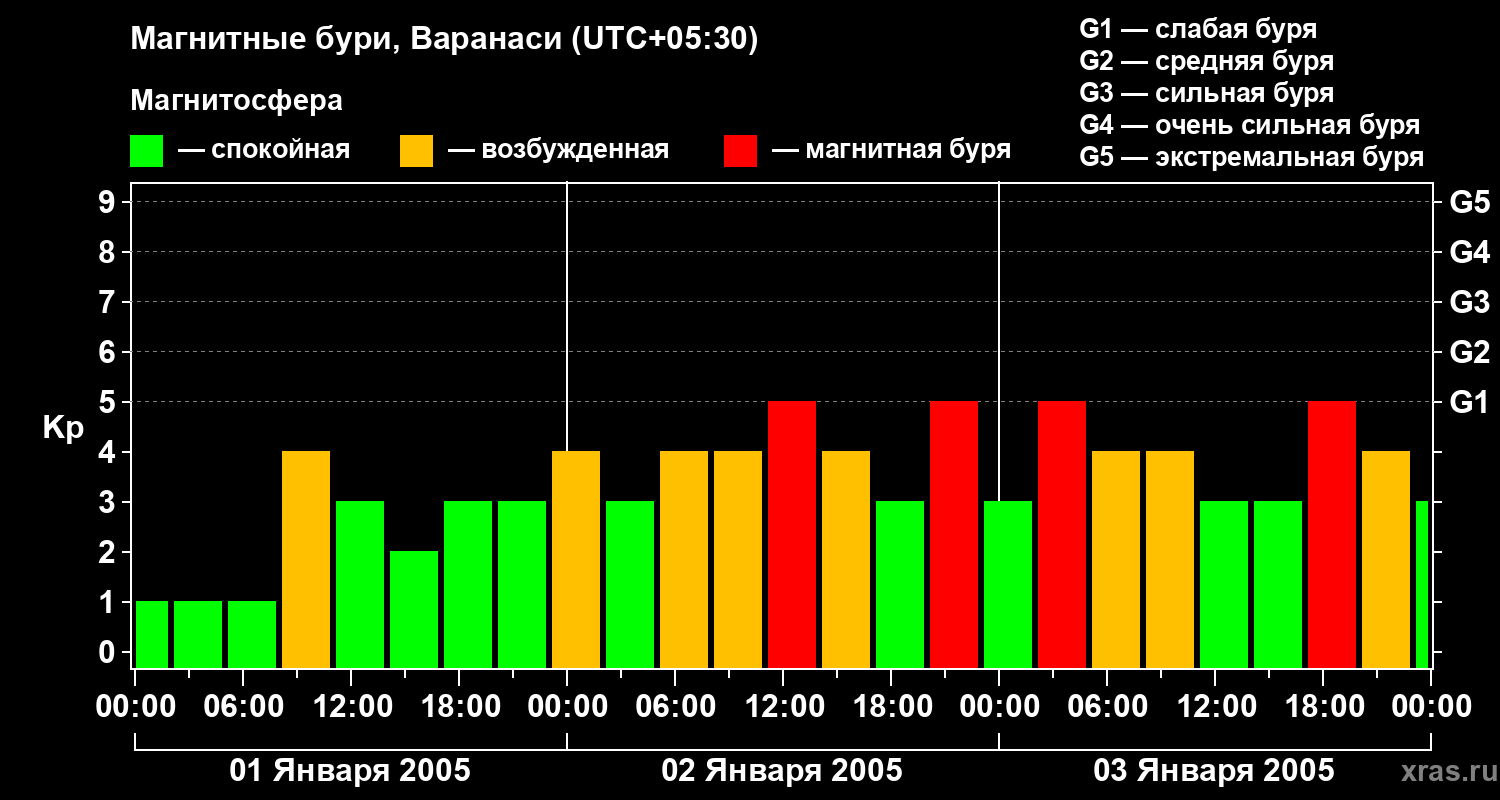
Task: Click the 'G2' label on right axis
Action: coord(1469,352)
